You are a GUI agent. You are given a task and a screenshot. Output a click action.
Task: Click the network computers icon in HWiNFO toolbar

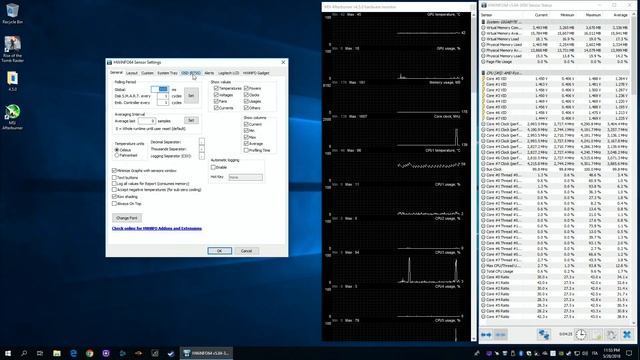point(544,335)
